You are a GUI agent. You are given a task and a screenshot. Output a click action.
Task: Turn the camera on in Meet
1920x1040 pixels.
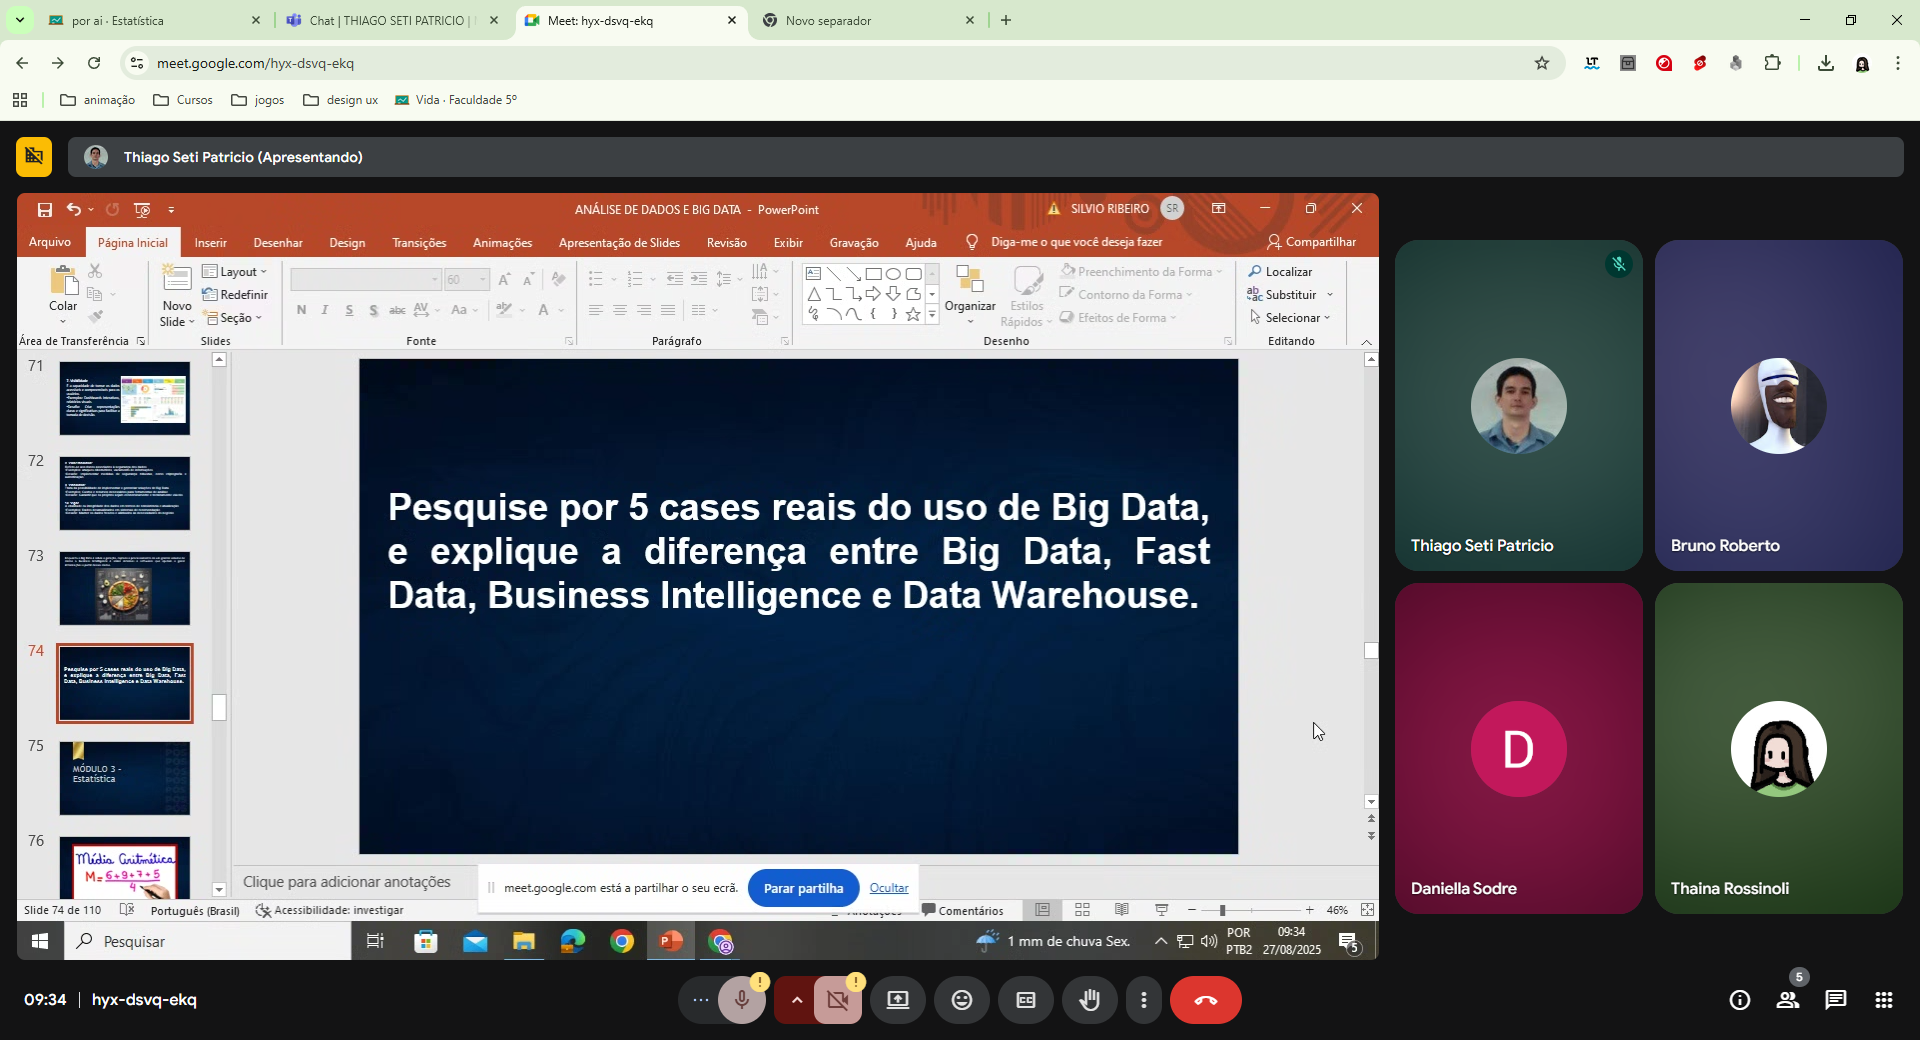tap(837, 1000)
